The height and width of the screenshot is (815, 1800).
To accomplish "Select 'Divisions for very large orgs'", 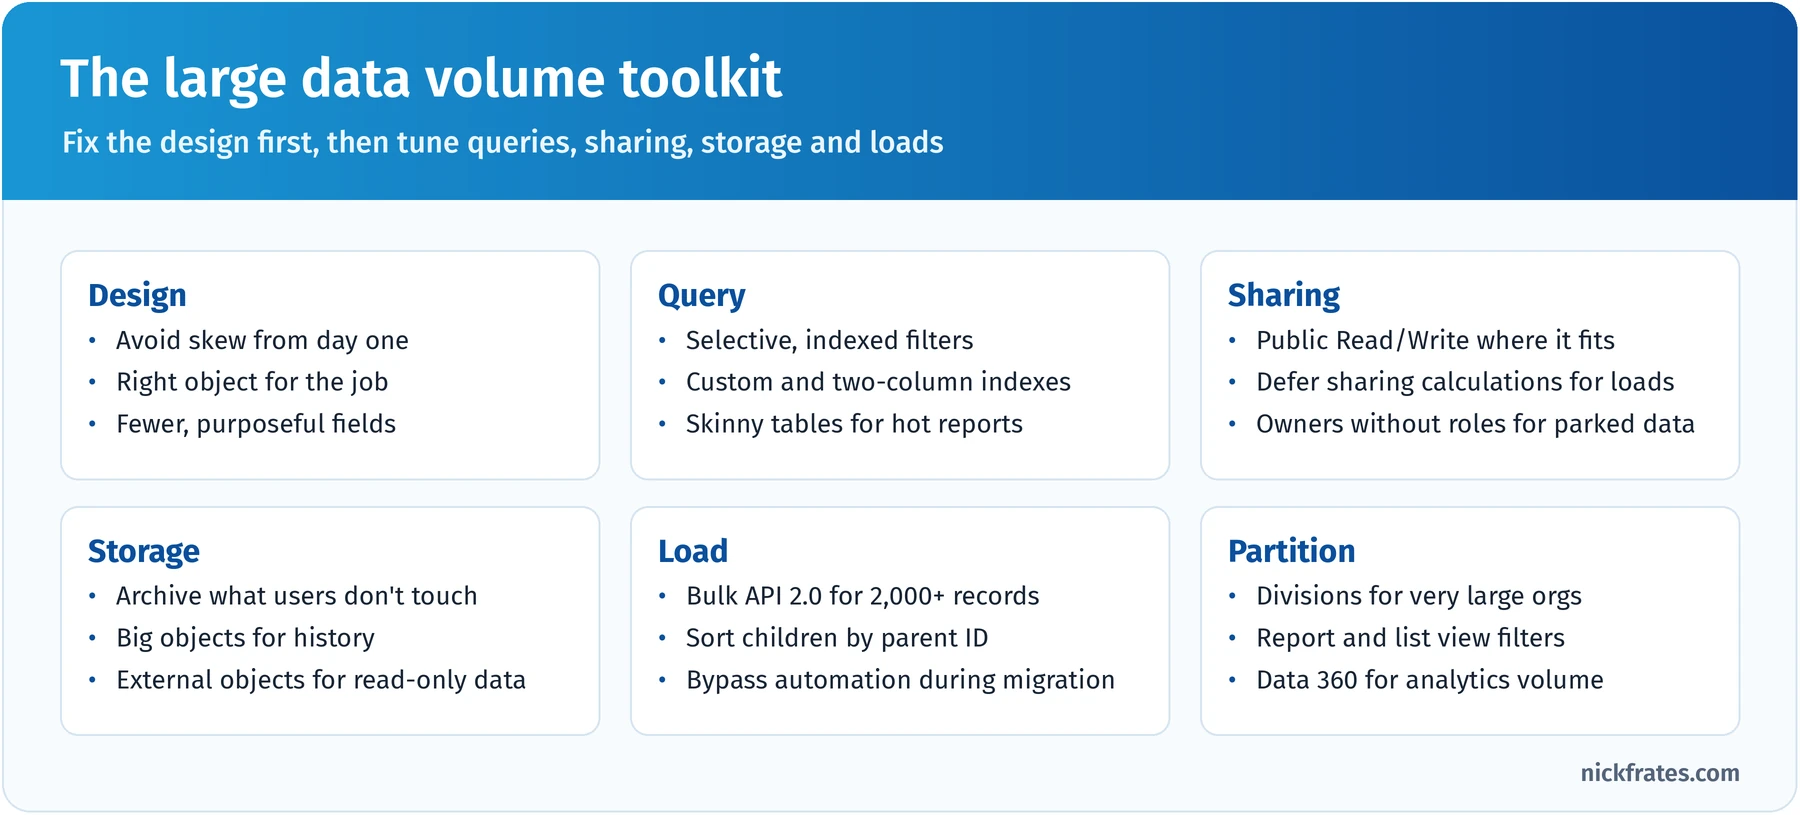I will click(1419, 597).
